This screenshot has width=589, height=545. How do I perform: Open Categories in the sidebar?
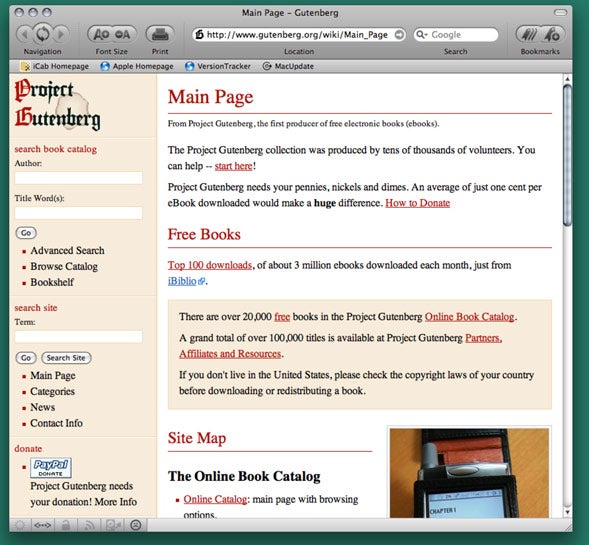click(x=52, y=391)
